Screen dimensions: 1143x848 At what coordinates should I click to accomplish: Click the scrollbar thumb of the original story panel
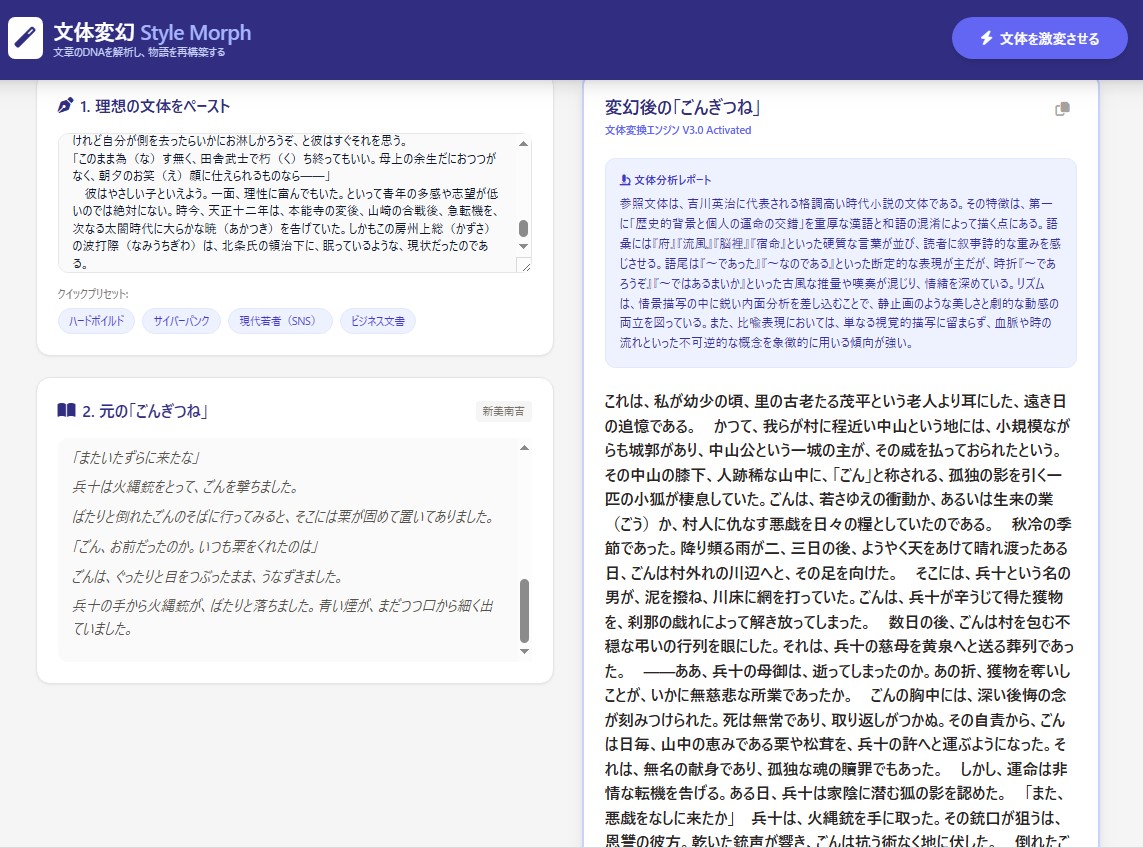[524, 610]
